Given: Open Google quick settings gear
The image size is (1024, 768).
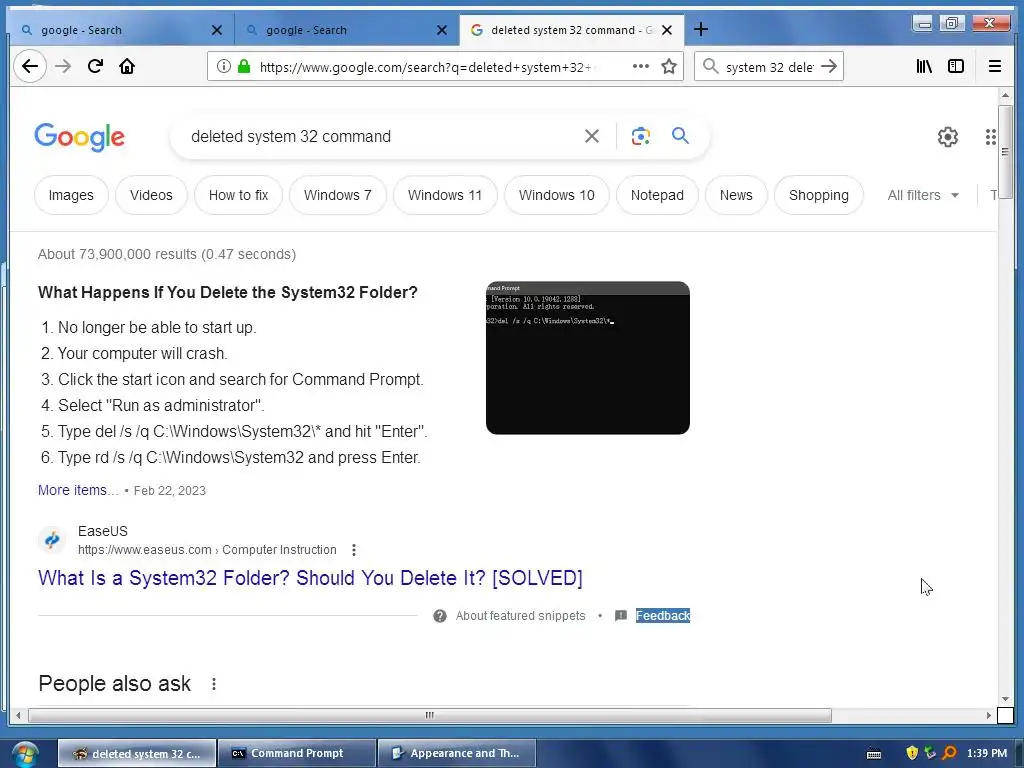Looking at the screenshot, I should click(948, 136).
